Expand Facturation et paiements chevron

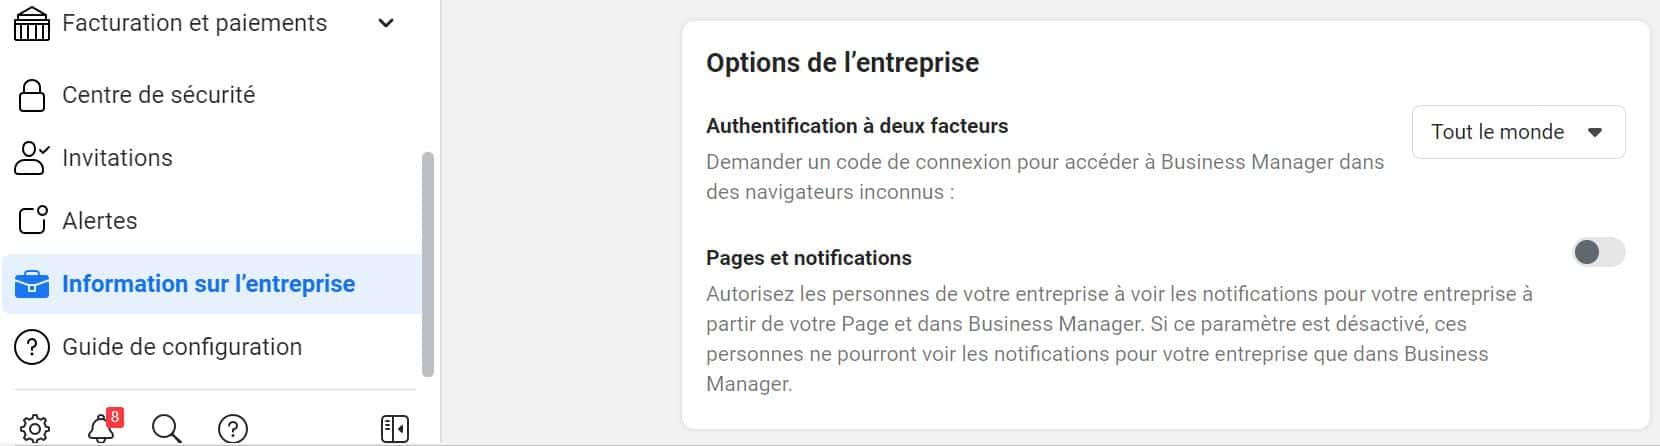point(386,23)
